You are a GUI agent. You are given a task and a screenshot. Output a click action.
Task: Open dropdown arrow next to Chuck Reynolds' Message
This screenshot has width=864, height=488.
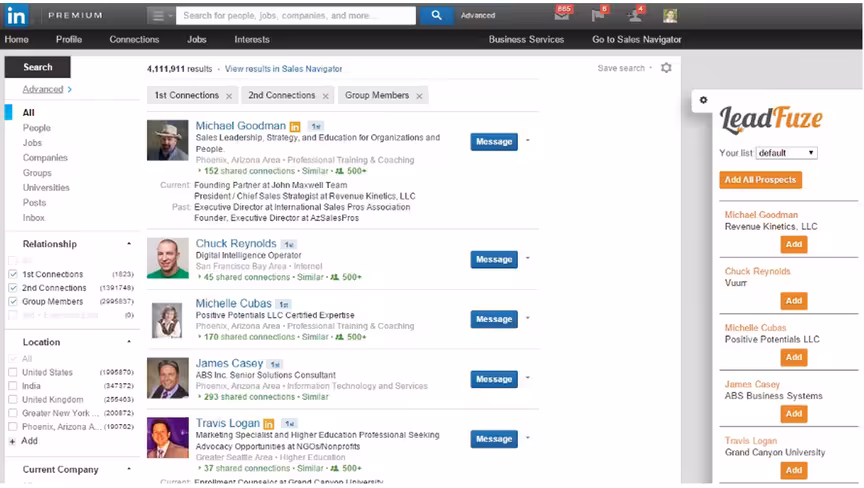[528, 258]
